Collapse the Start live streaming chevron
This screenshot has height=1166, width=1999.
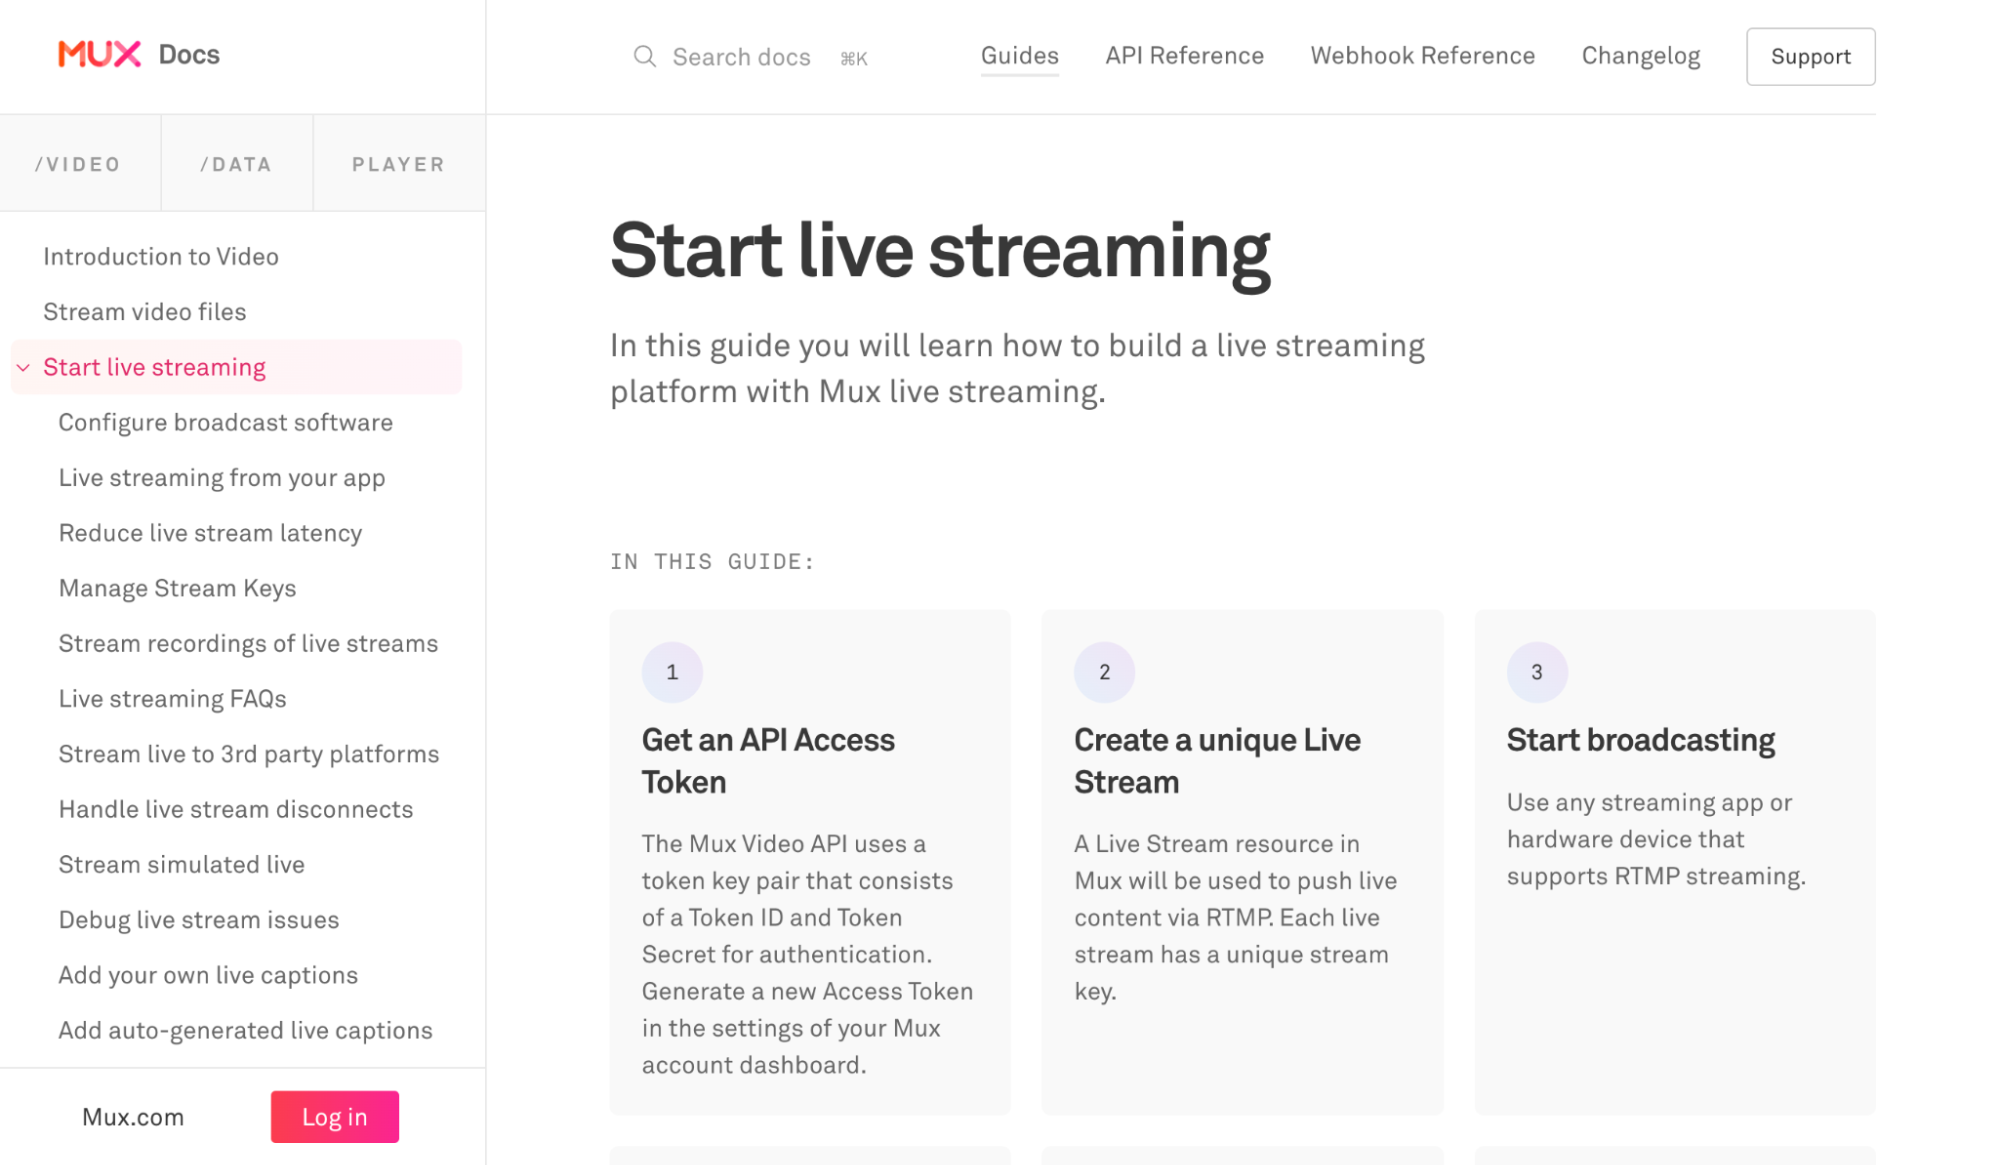point(23,368)
